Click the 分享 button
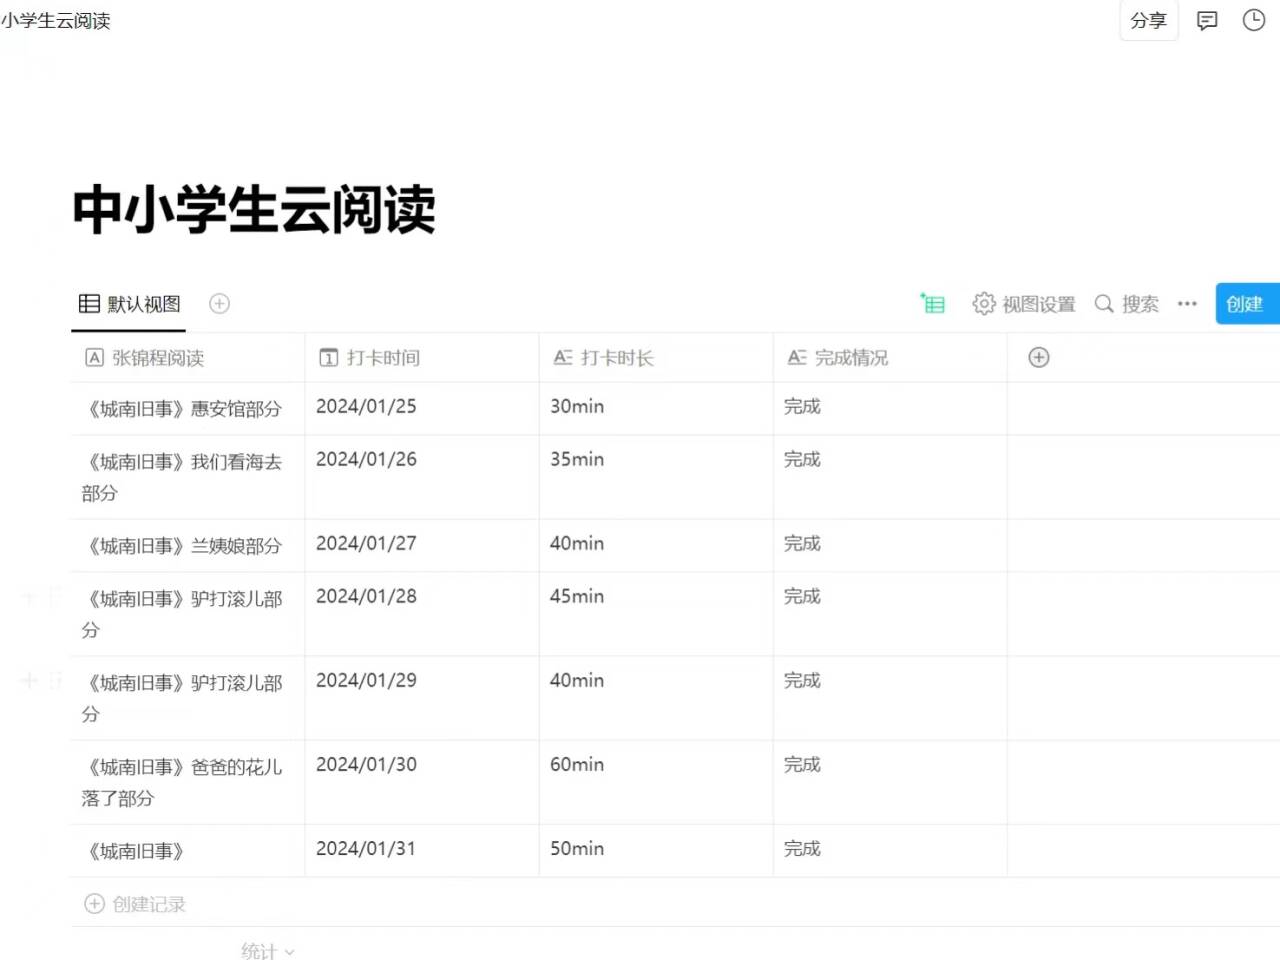The width and height of the screenshot is (1280, 960). point(1148,20)
